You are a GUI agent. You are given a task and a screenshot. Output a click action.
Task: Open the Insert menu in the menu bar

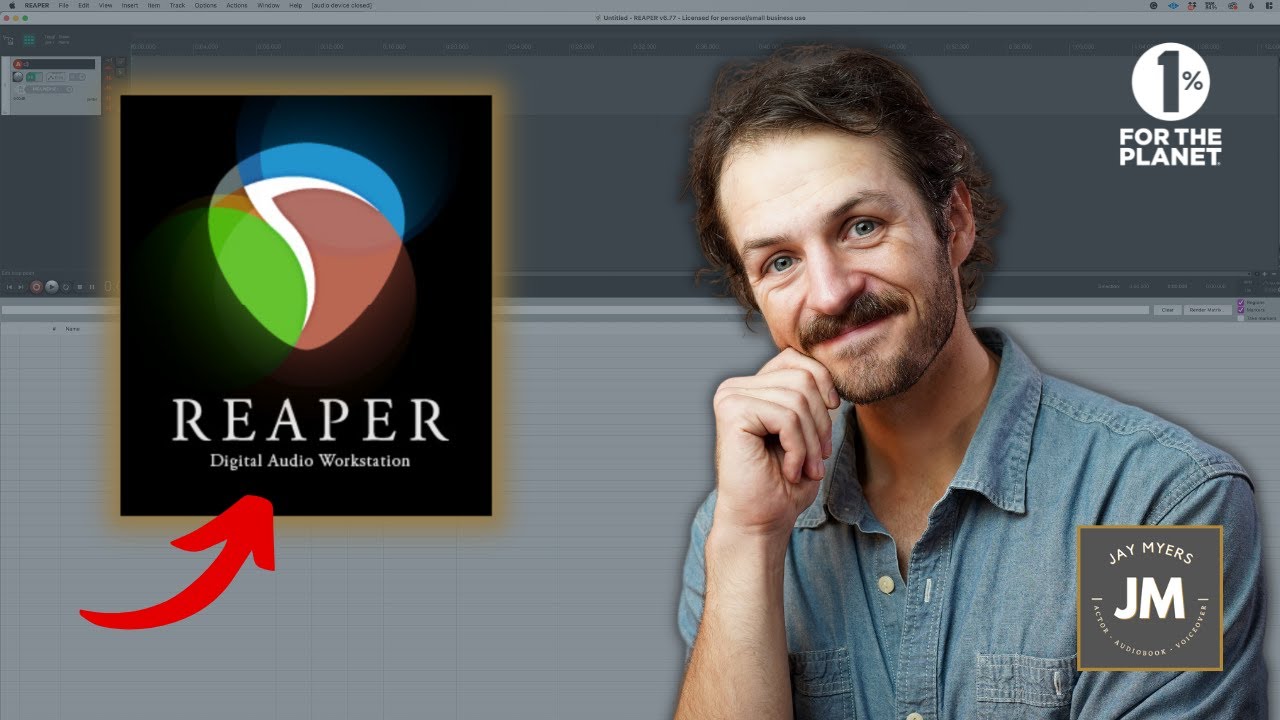pyautogui.click(x=128, y=5)
